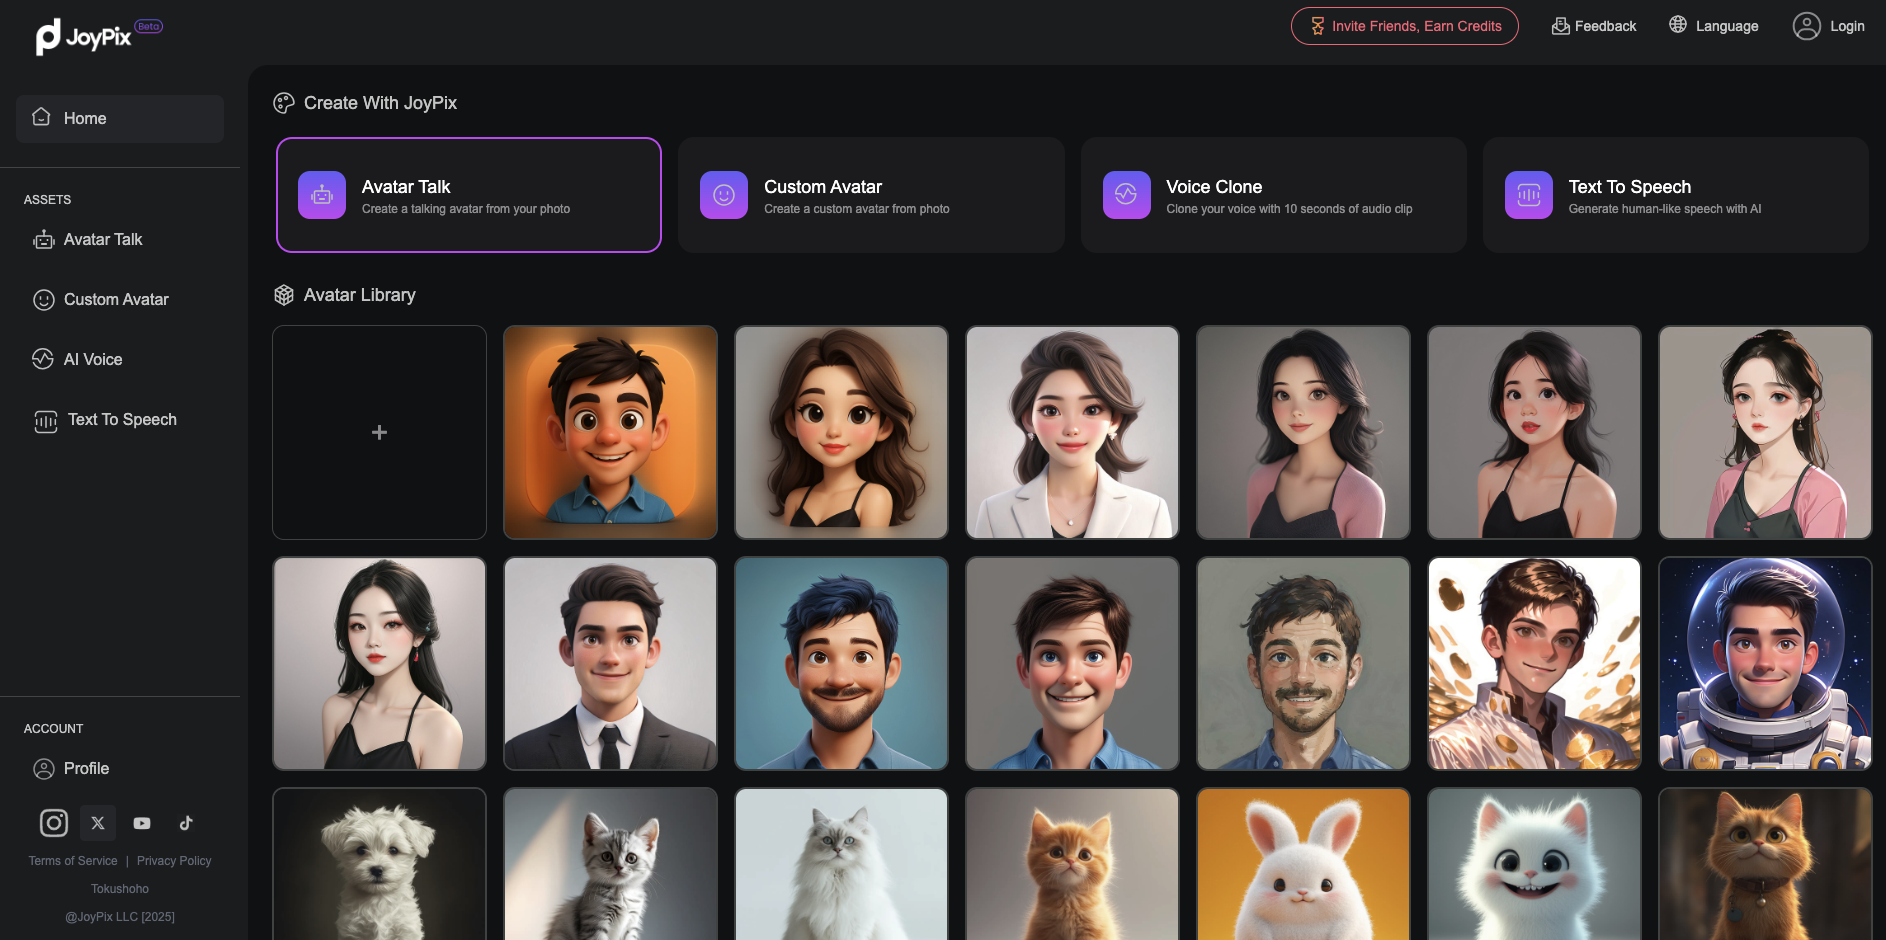This screenshot has width=1886, height=940.
Task: Select the cartoon boy avatar on orange background
Action: click(x=610, y=432)
